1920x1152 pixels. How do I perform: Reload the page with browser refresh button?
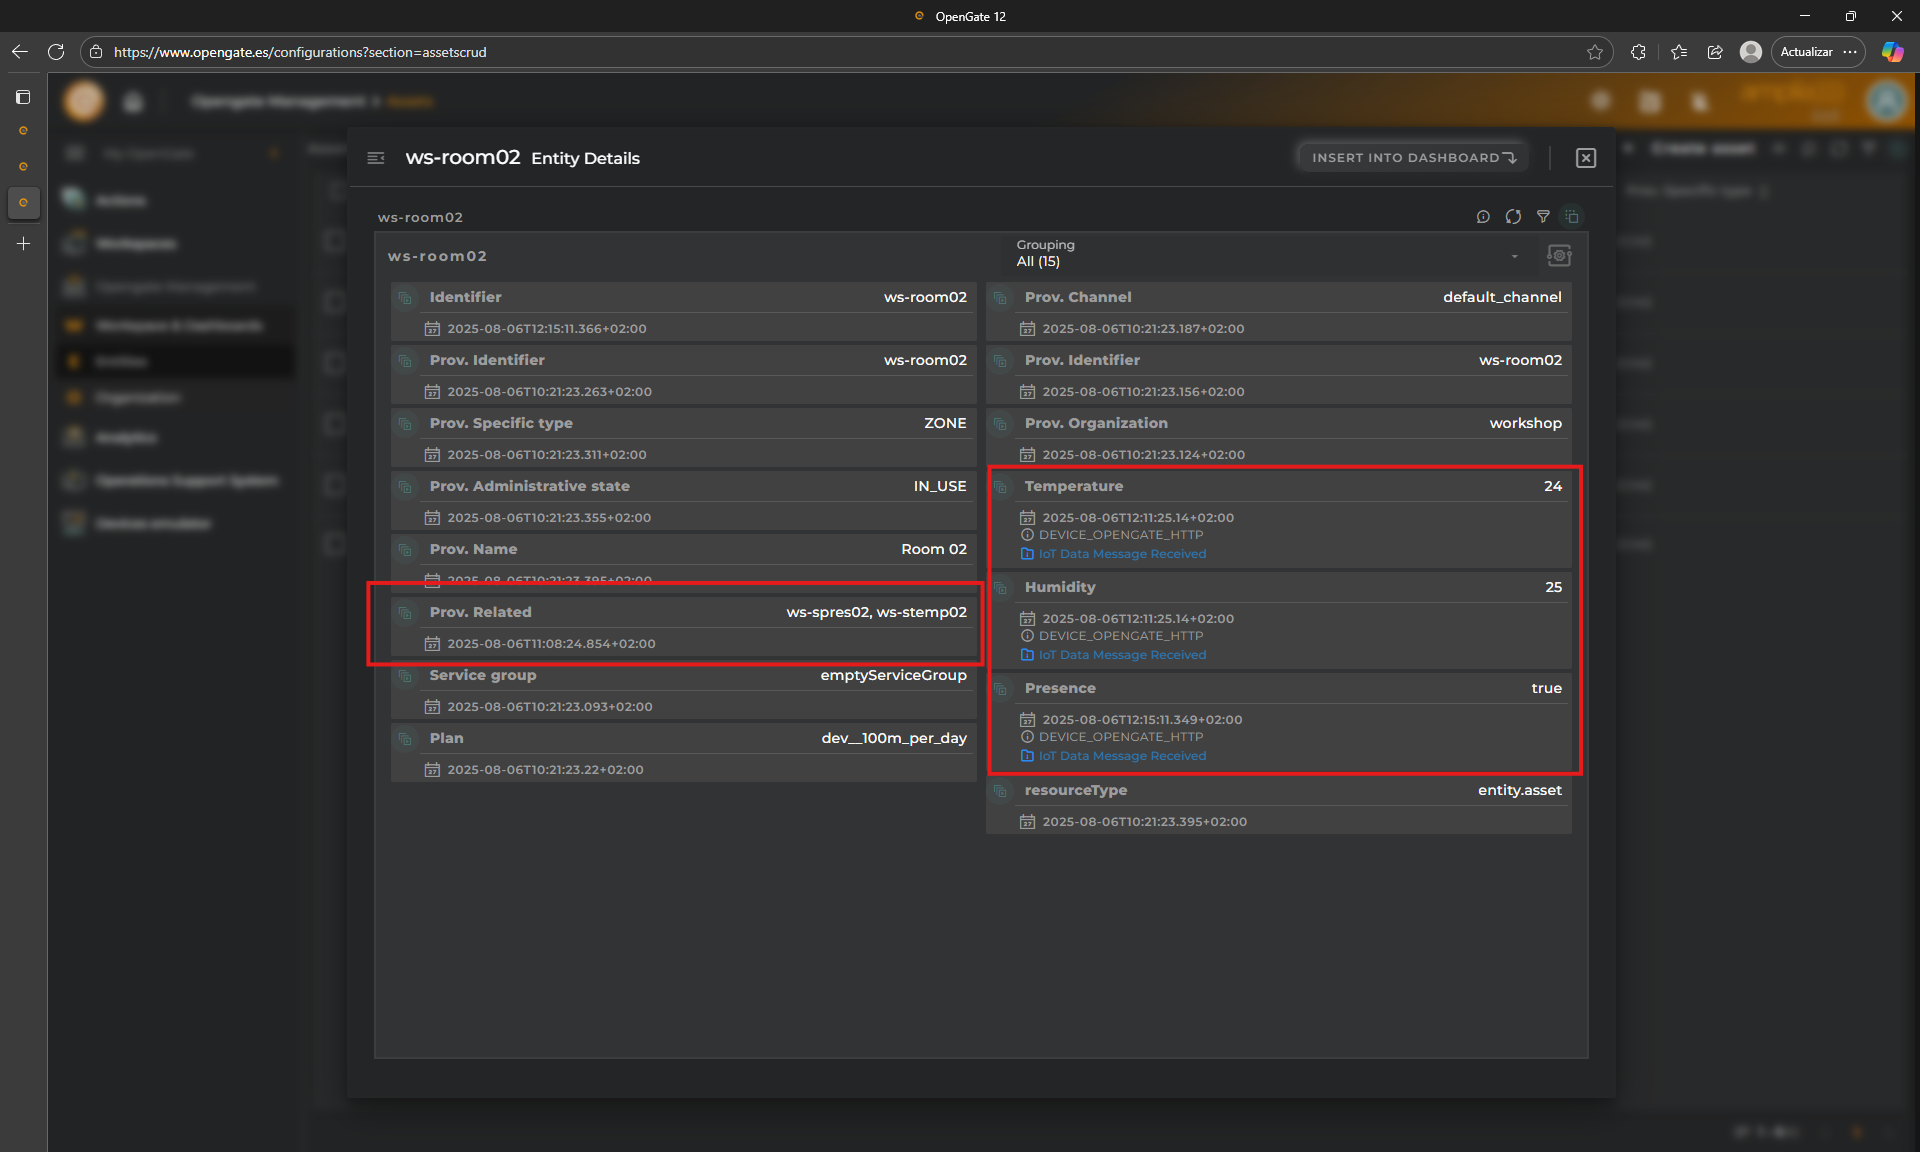point(56,52)
